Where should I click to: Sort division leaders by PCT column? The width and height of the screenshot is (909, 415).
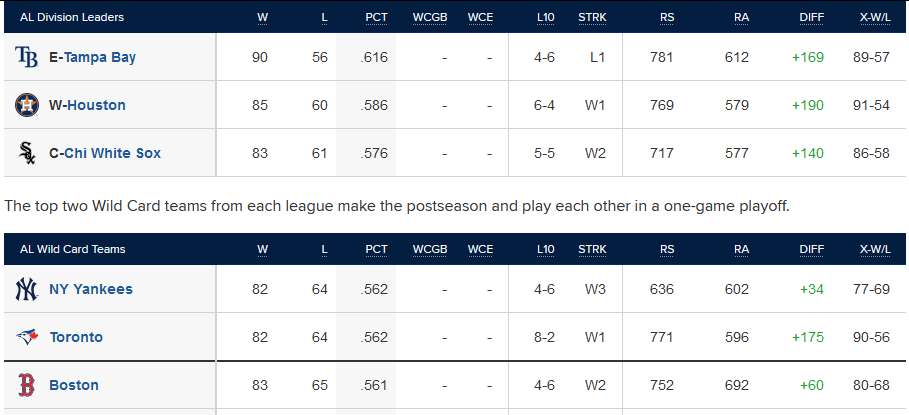click(x=376, y=17)
